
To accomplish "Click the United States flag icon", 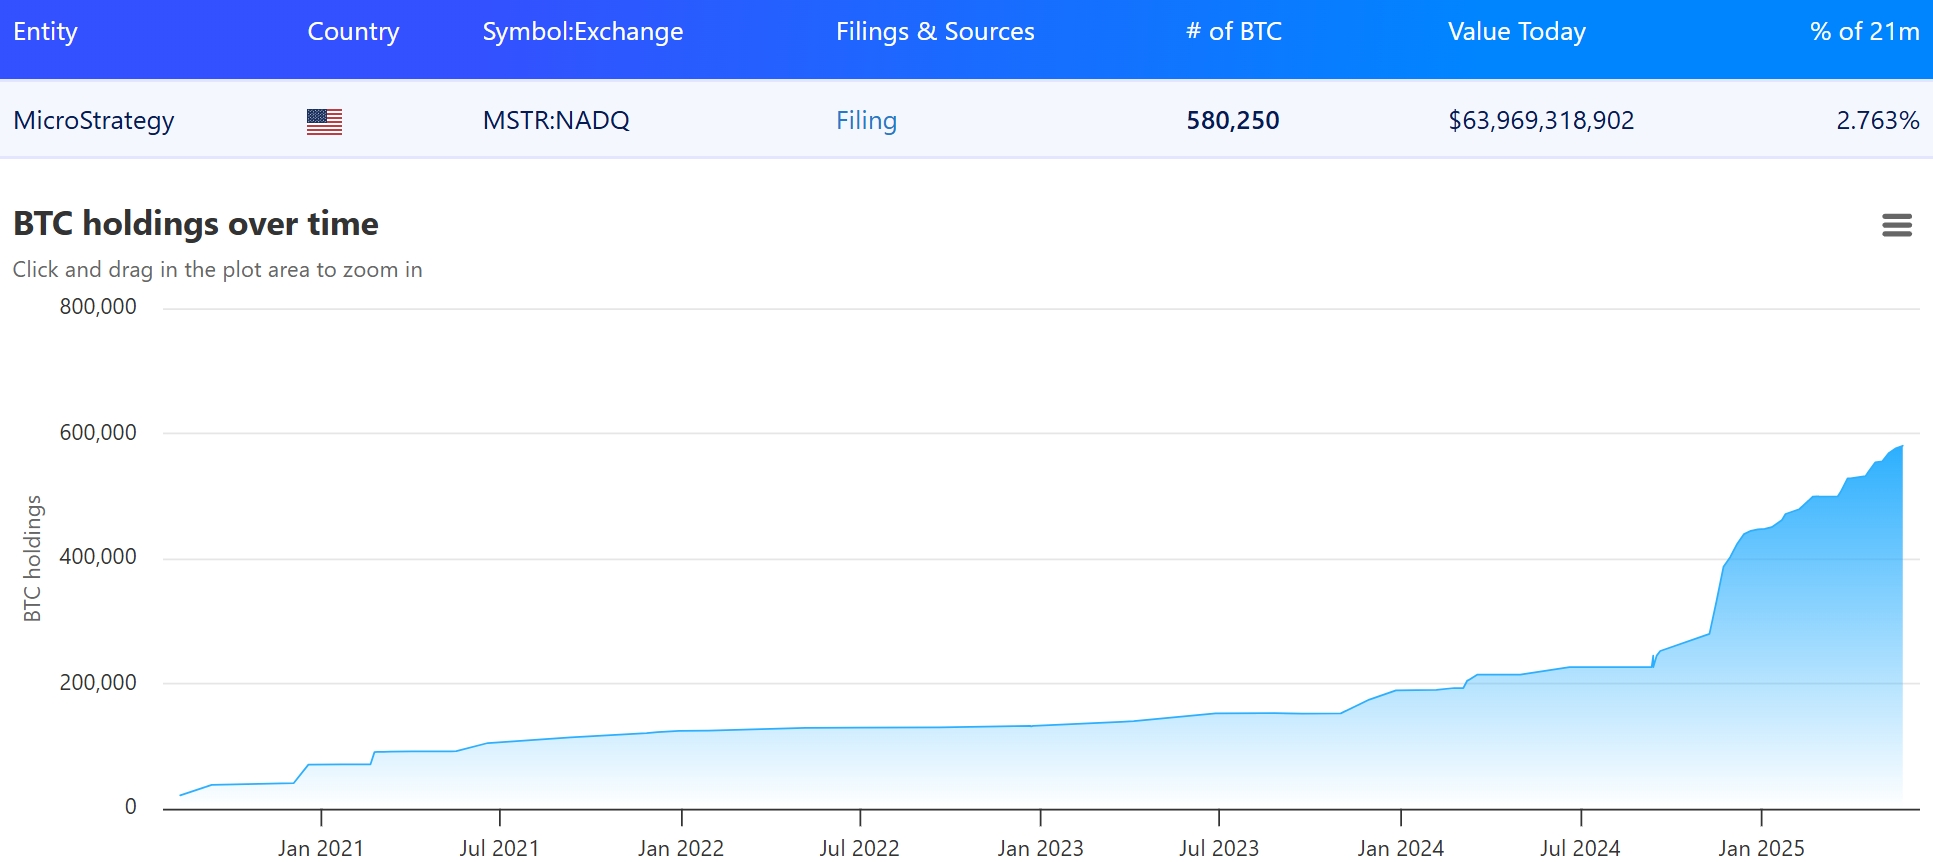I will tap(324, 122).
